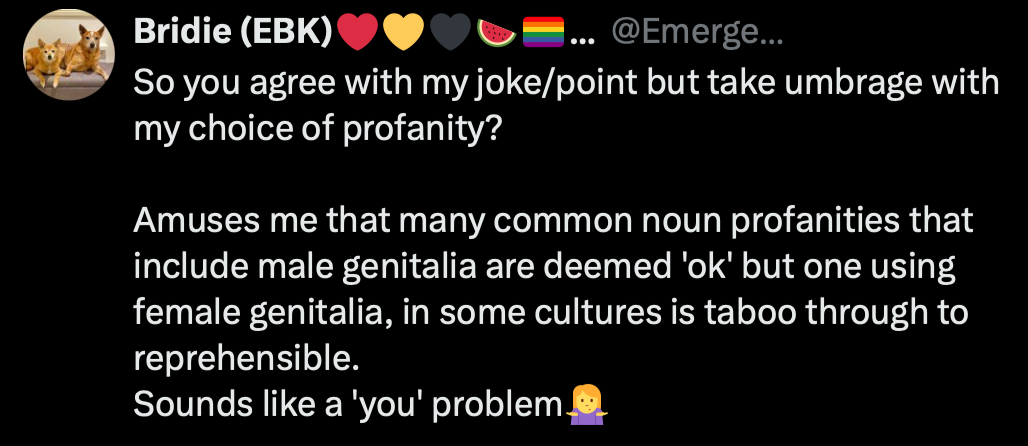Click the red heart emoji in name
Screen dimensions: 1028x446
click(358, 36)
